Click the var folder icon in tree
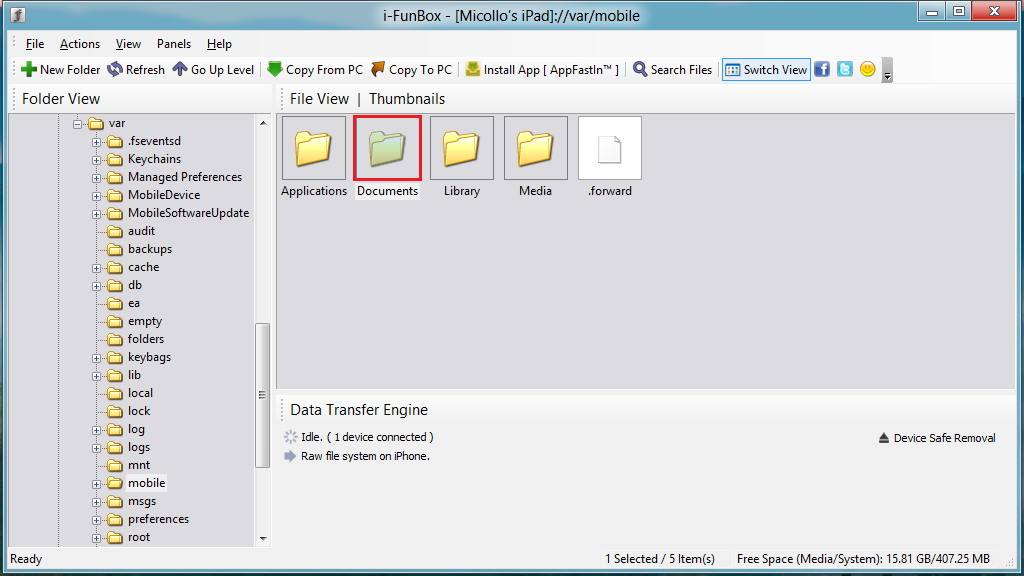This screenshot has width=1024, height=576. click(96, 123)
